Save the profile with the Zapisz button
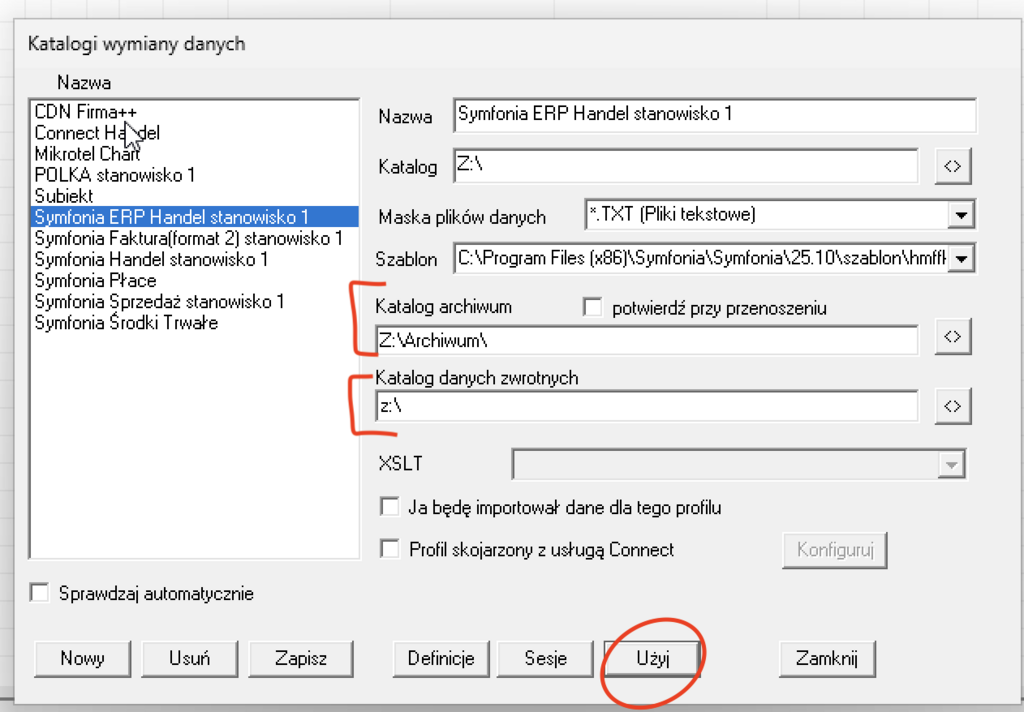The width and height of the screenshot is (1024, 712). click(301, 658)
